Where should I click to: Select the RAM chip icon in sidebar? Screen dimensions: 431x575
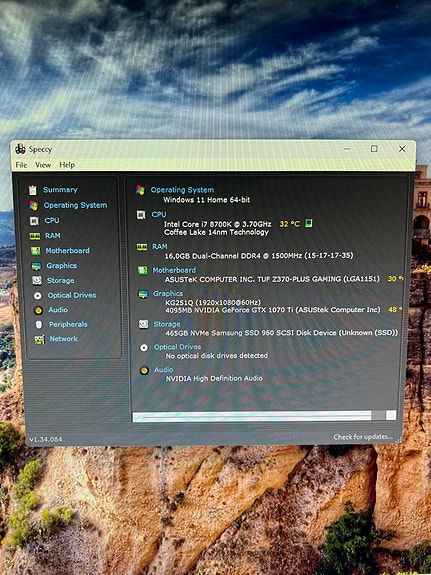pos(34,236)
